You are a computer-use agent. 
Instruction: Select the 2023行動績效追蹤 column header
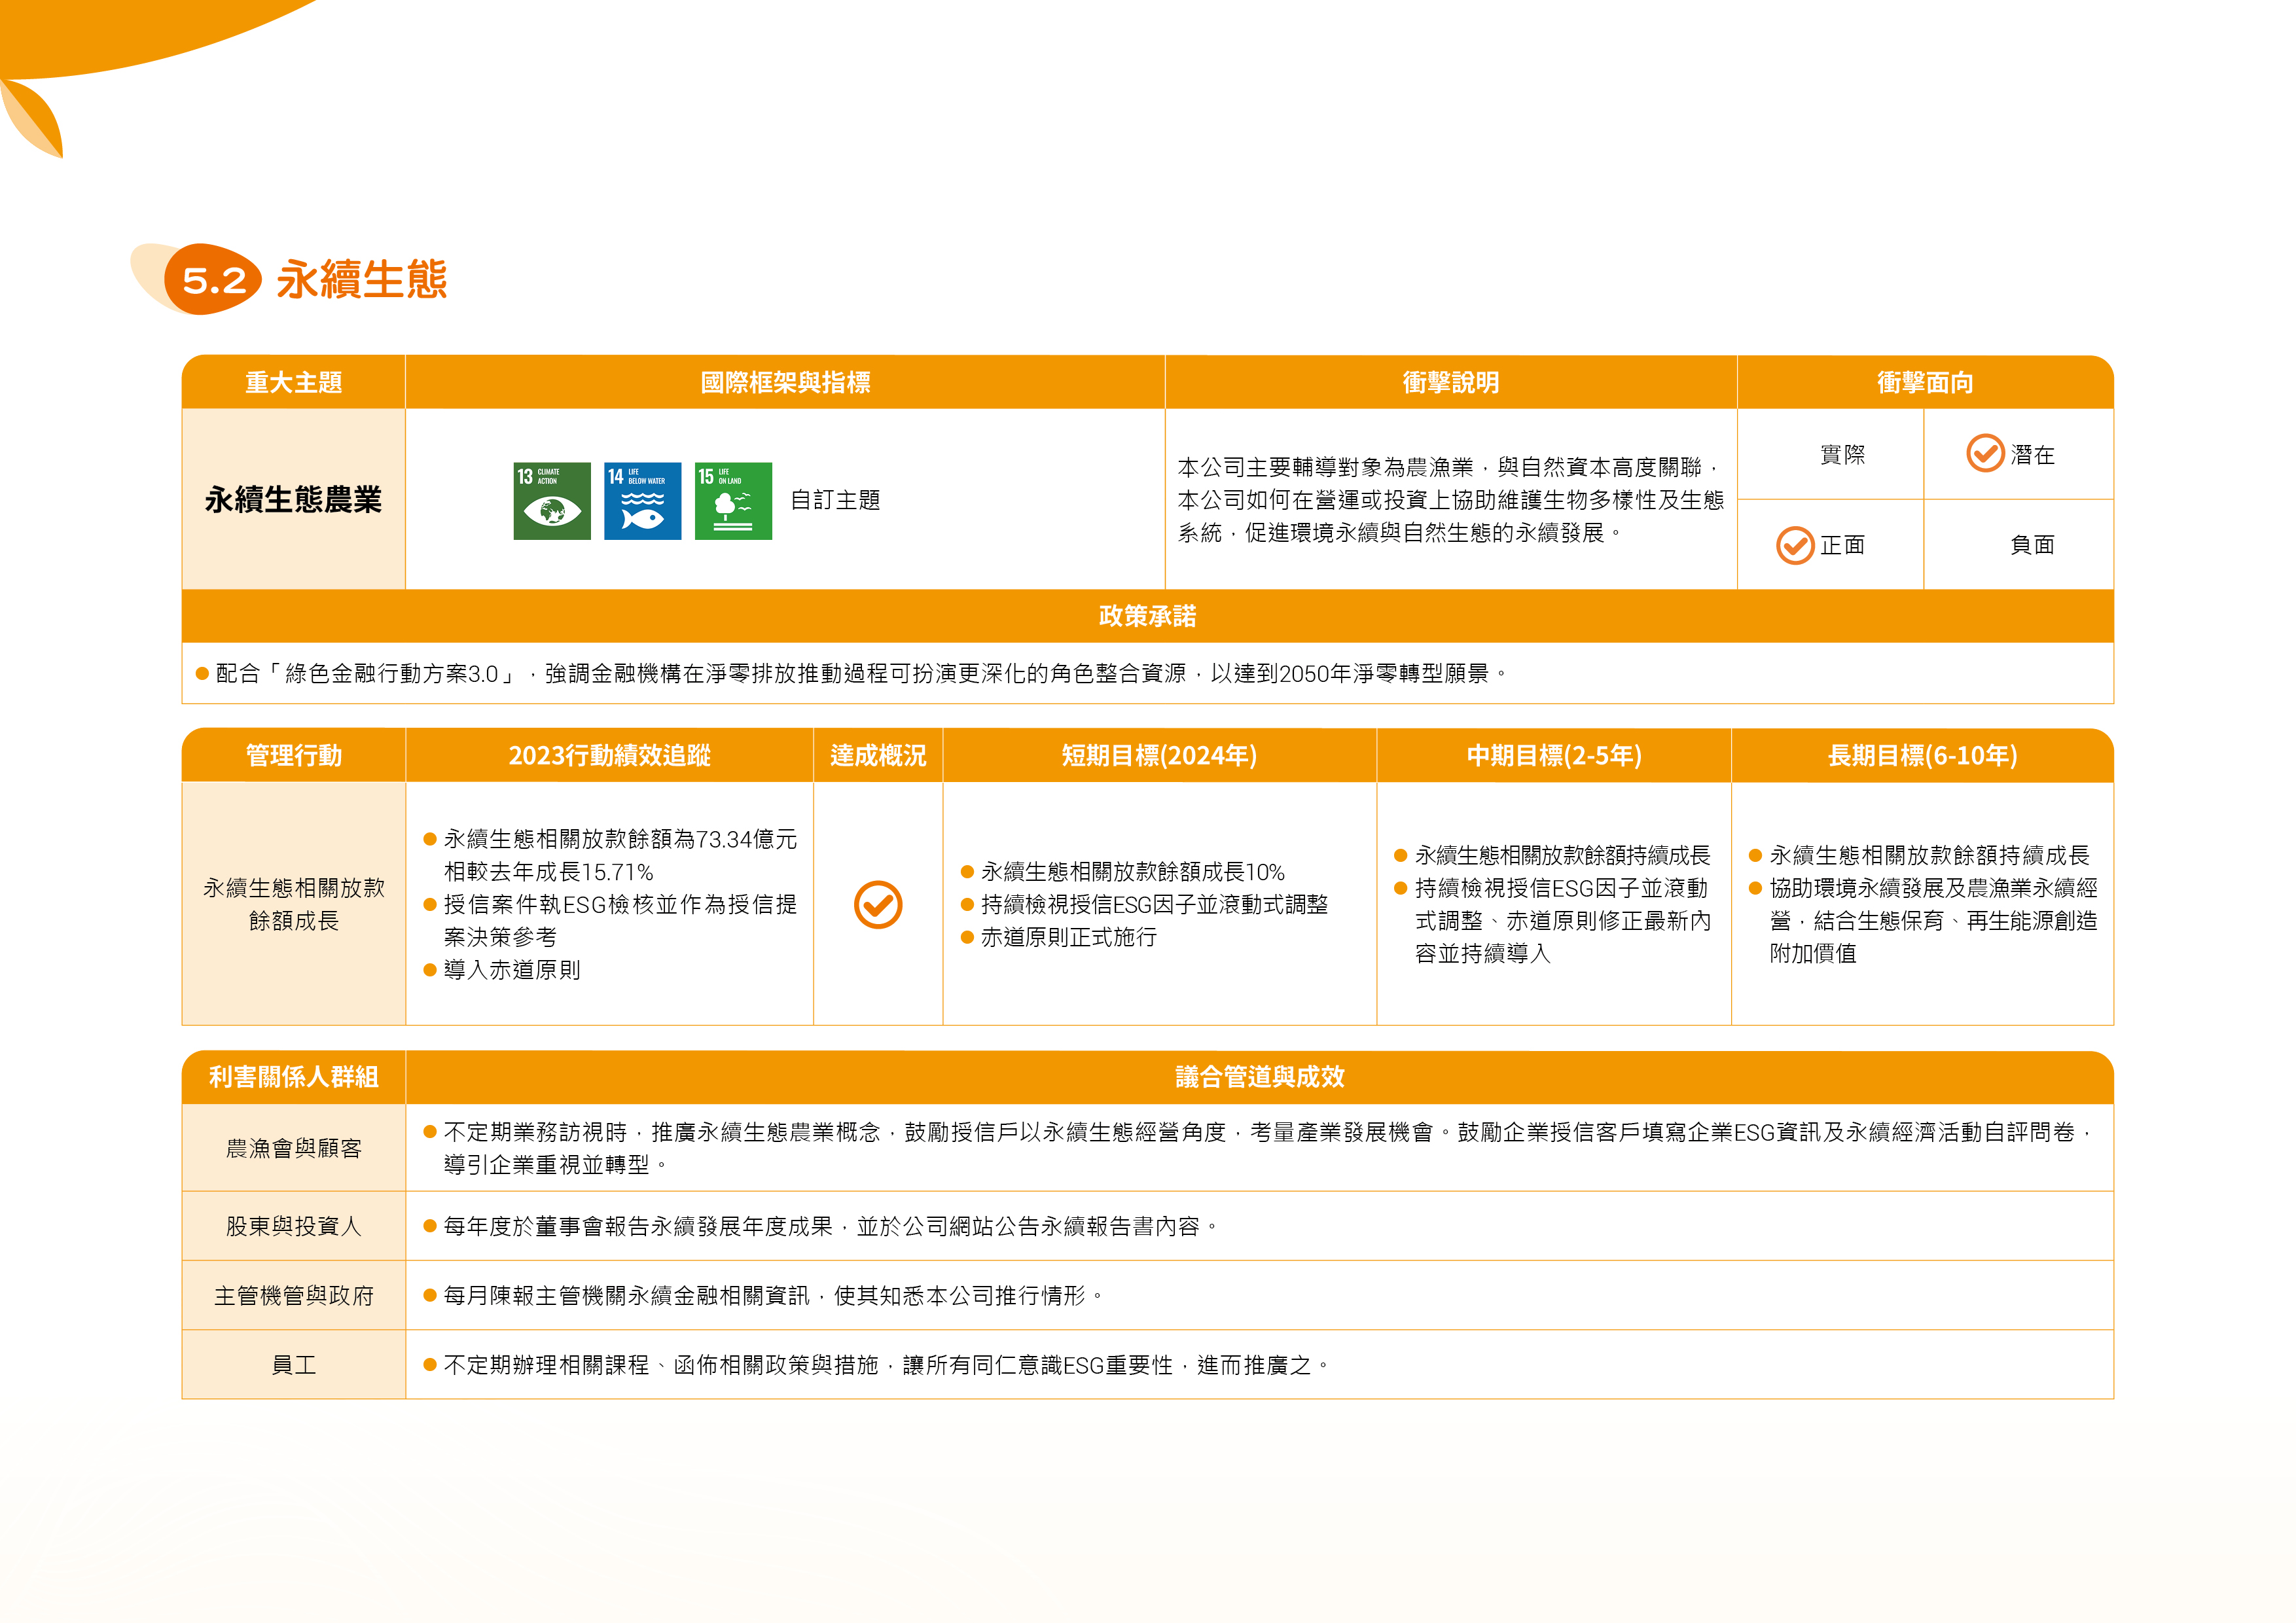click(x=609, y=755)
